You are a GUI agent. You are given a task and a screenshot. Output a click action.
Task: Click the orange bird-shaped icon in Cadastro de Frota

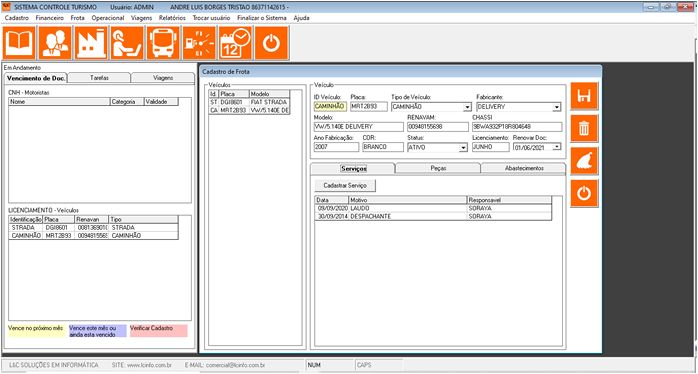pos(584,161)
